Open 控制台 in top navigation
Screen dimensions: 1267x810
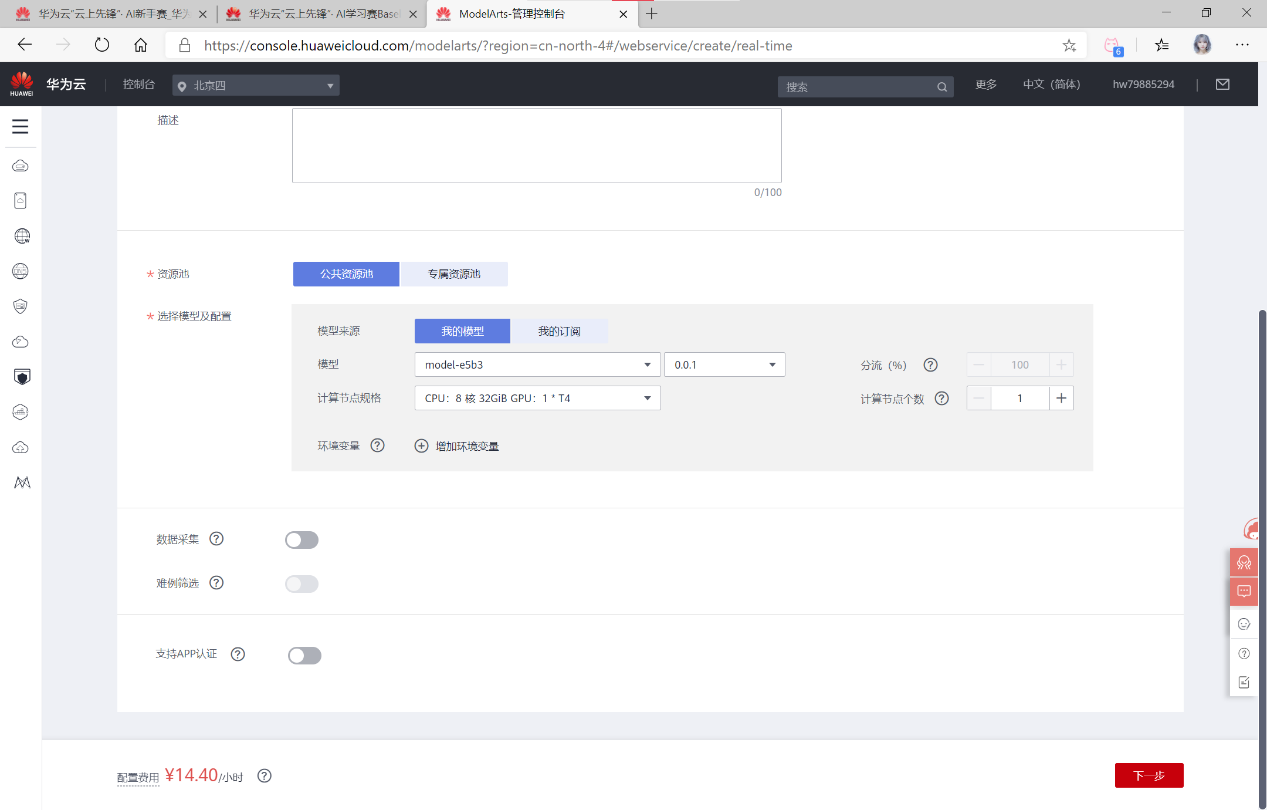[139, 85]
